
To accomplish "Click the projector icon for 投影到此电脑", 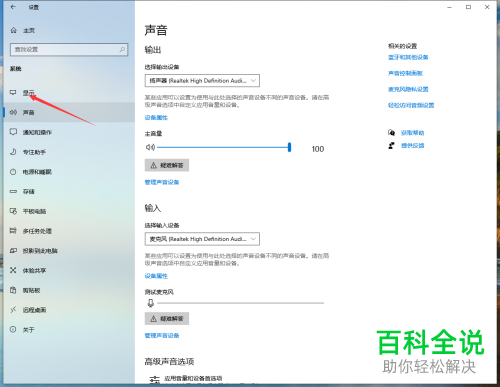I will [13, 250].
